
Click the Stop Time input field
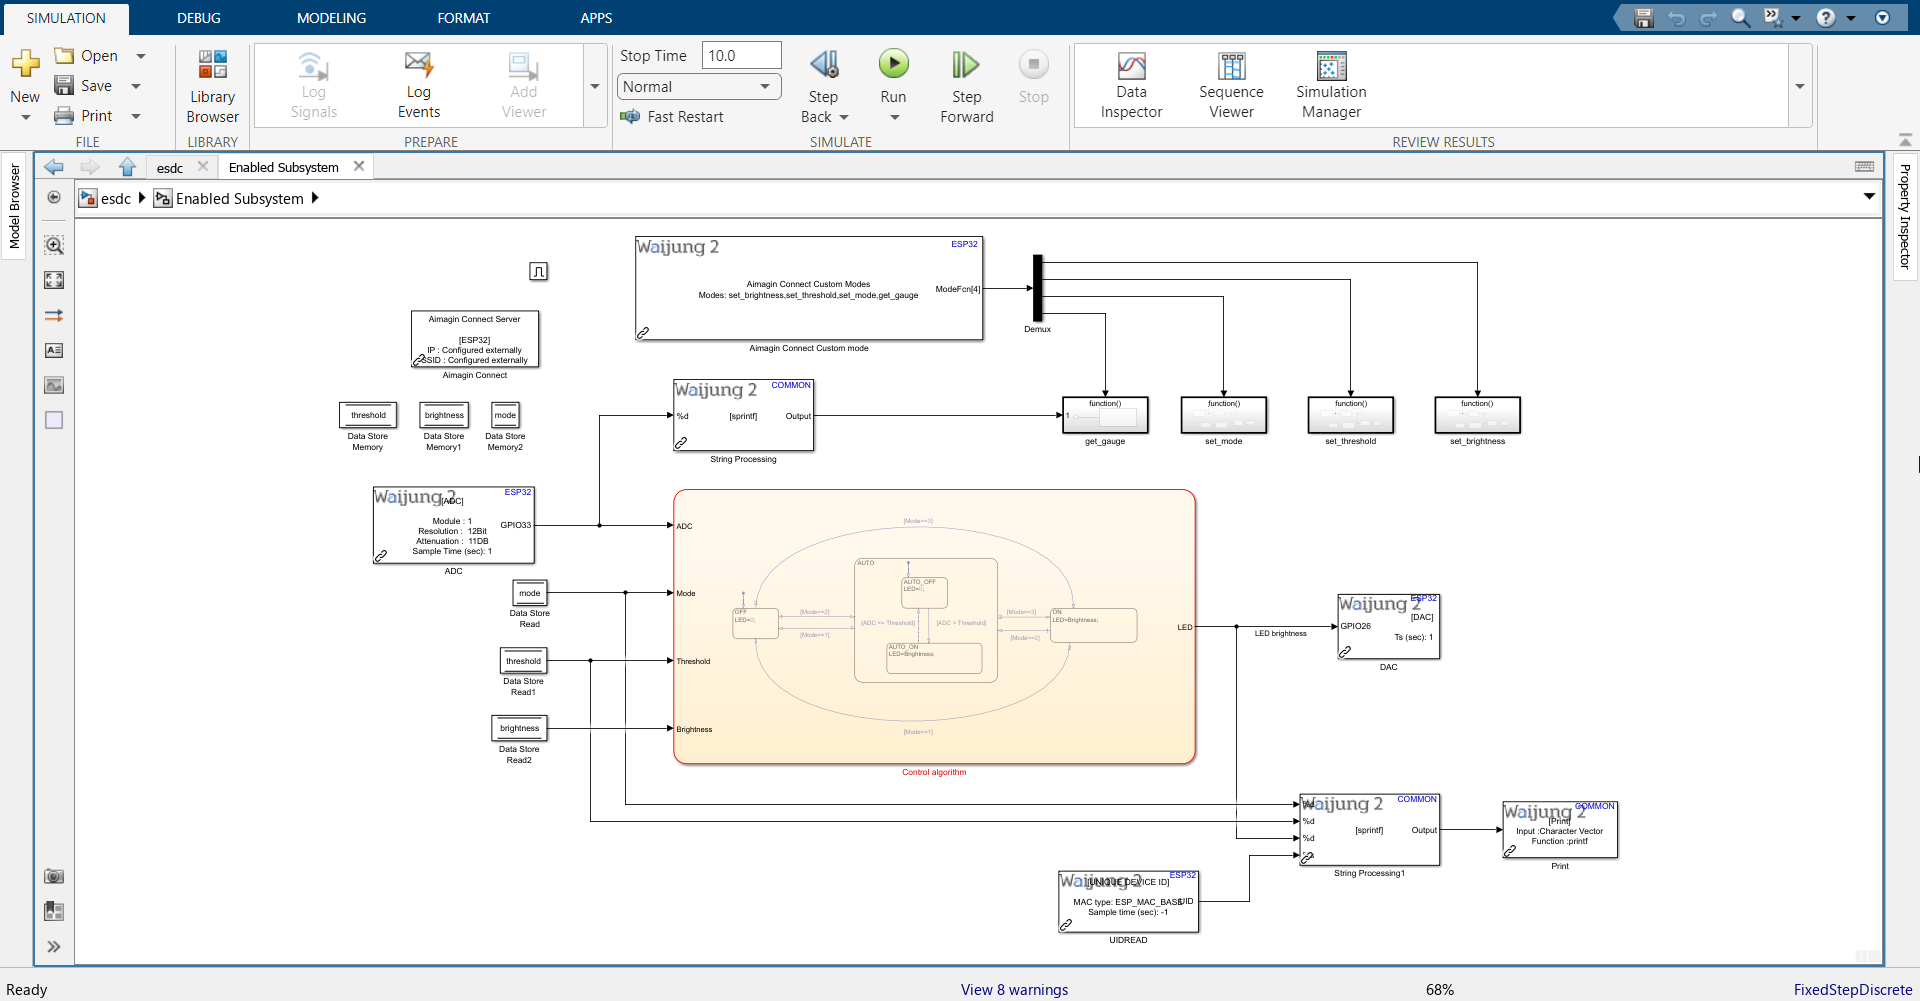(741, 56)
